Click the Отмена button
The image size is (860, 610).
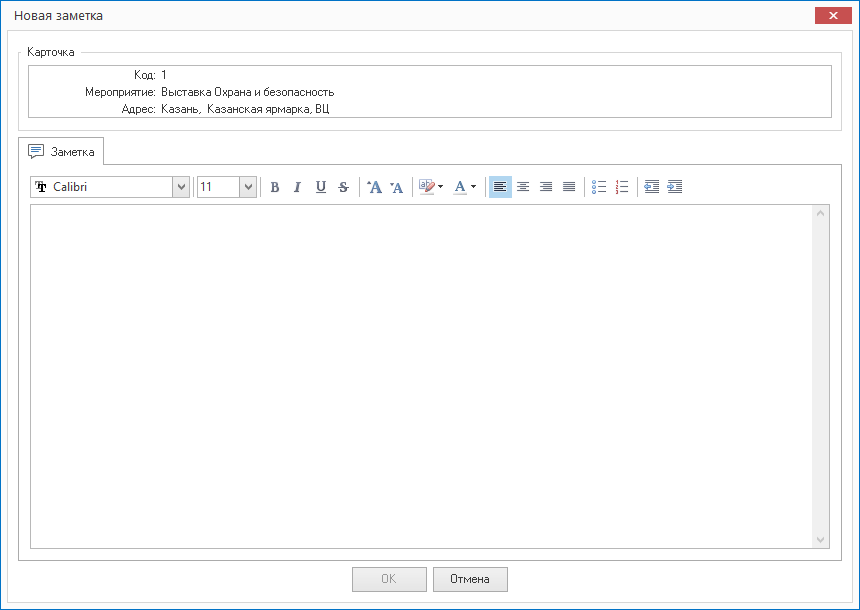470,579
